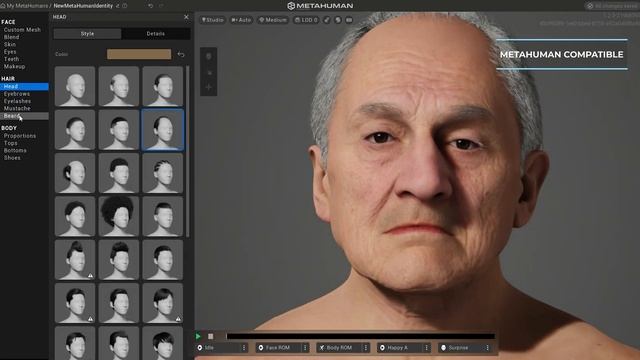Screen dimensions: 640x360
Task: Select Eyelashes under Hair
Action: (17, 101)
